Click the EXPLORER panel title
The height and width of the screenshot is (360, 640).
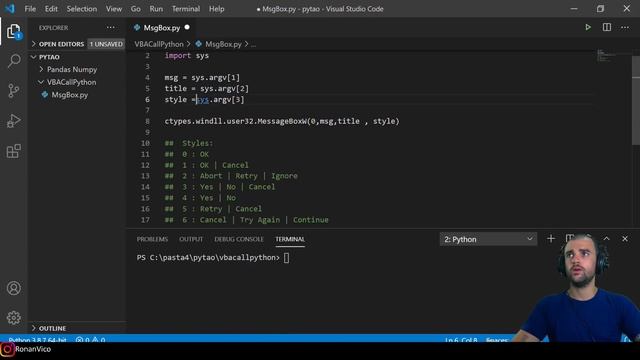[53, 28]
